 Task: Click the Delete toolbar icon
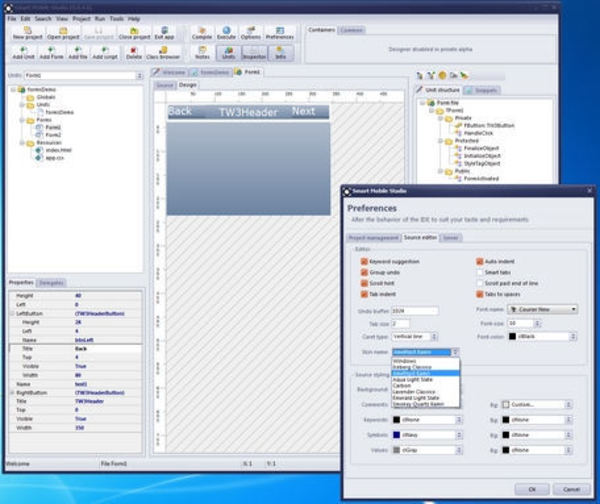pos(134,53)
